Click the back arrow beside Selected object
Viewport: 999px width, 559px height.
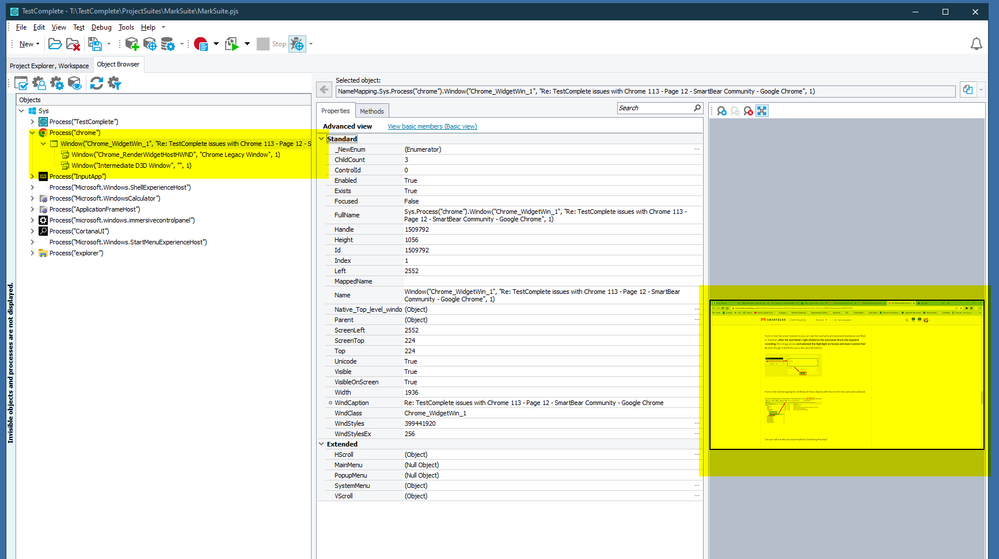[324, 90]
